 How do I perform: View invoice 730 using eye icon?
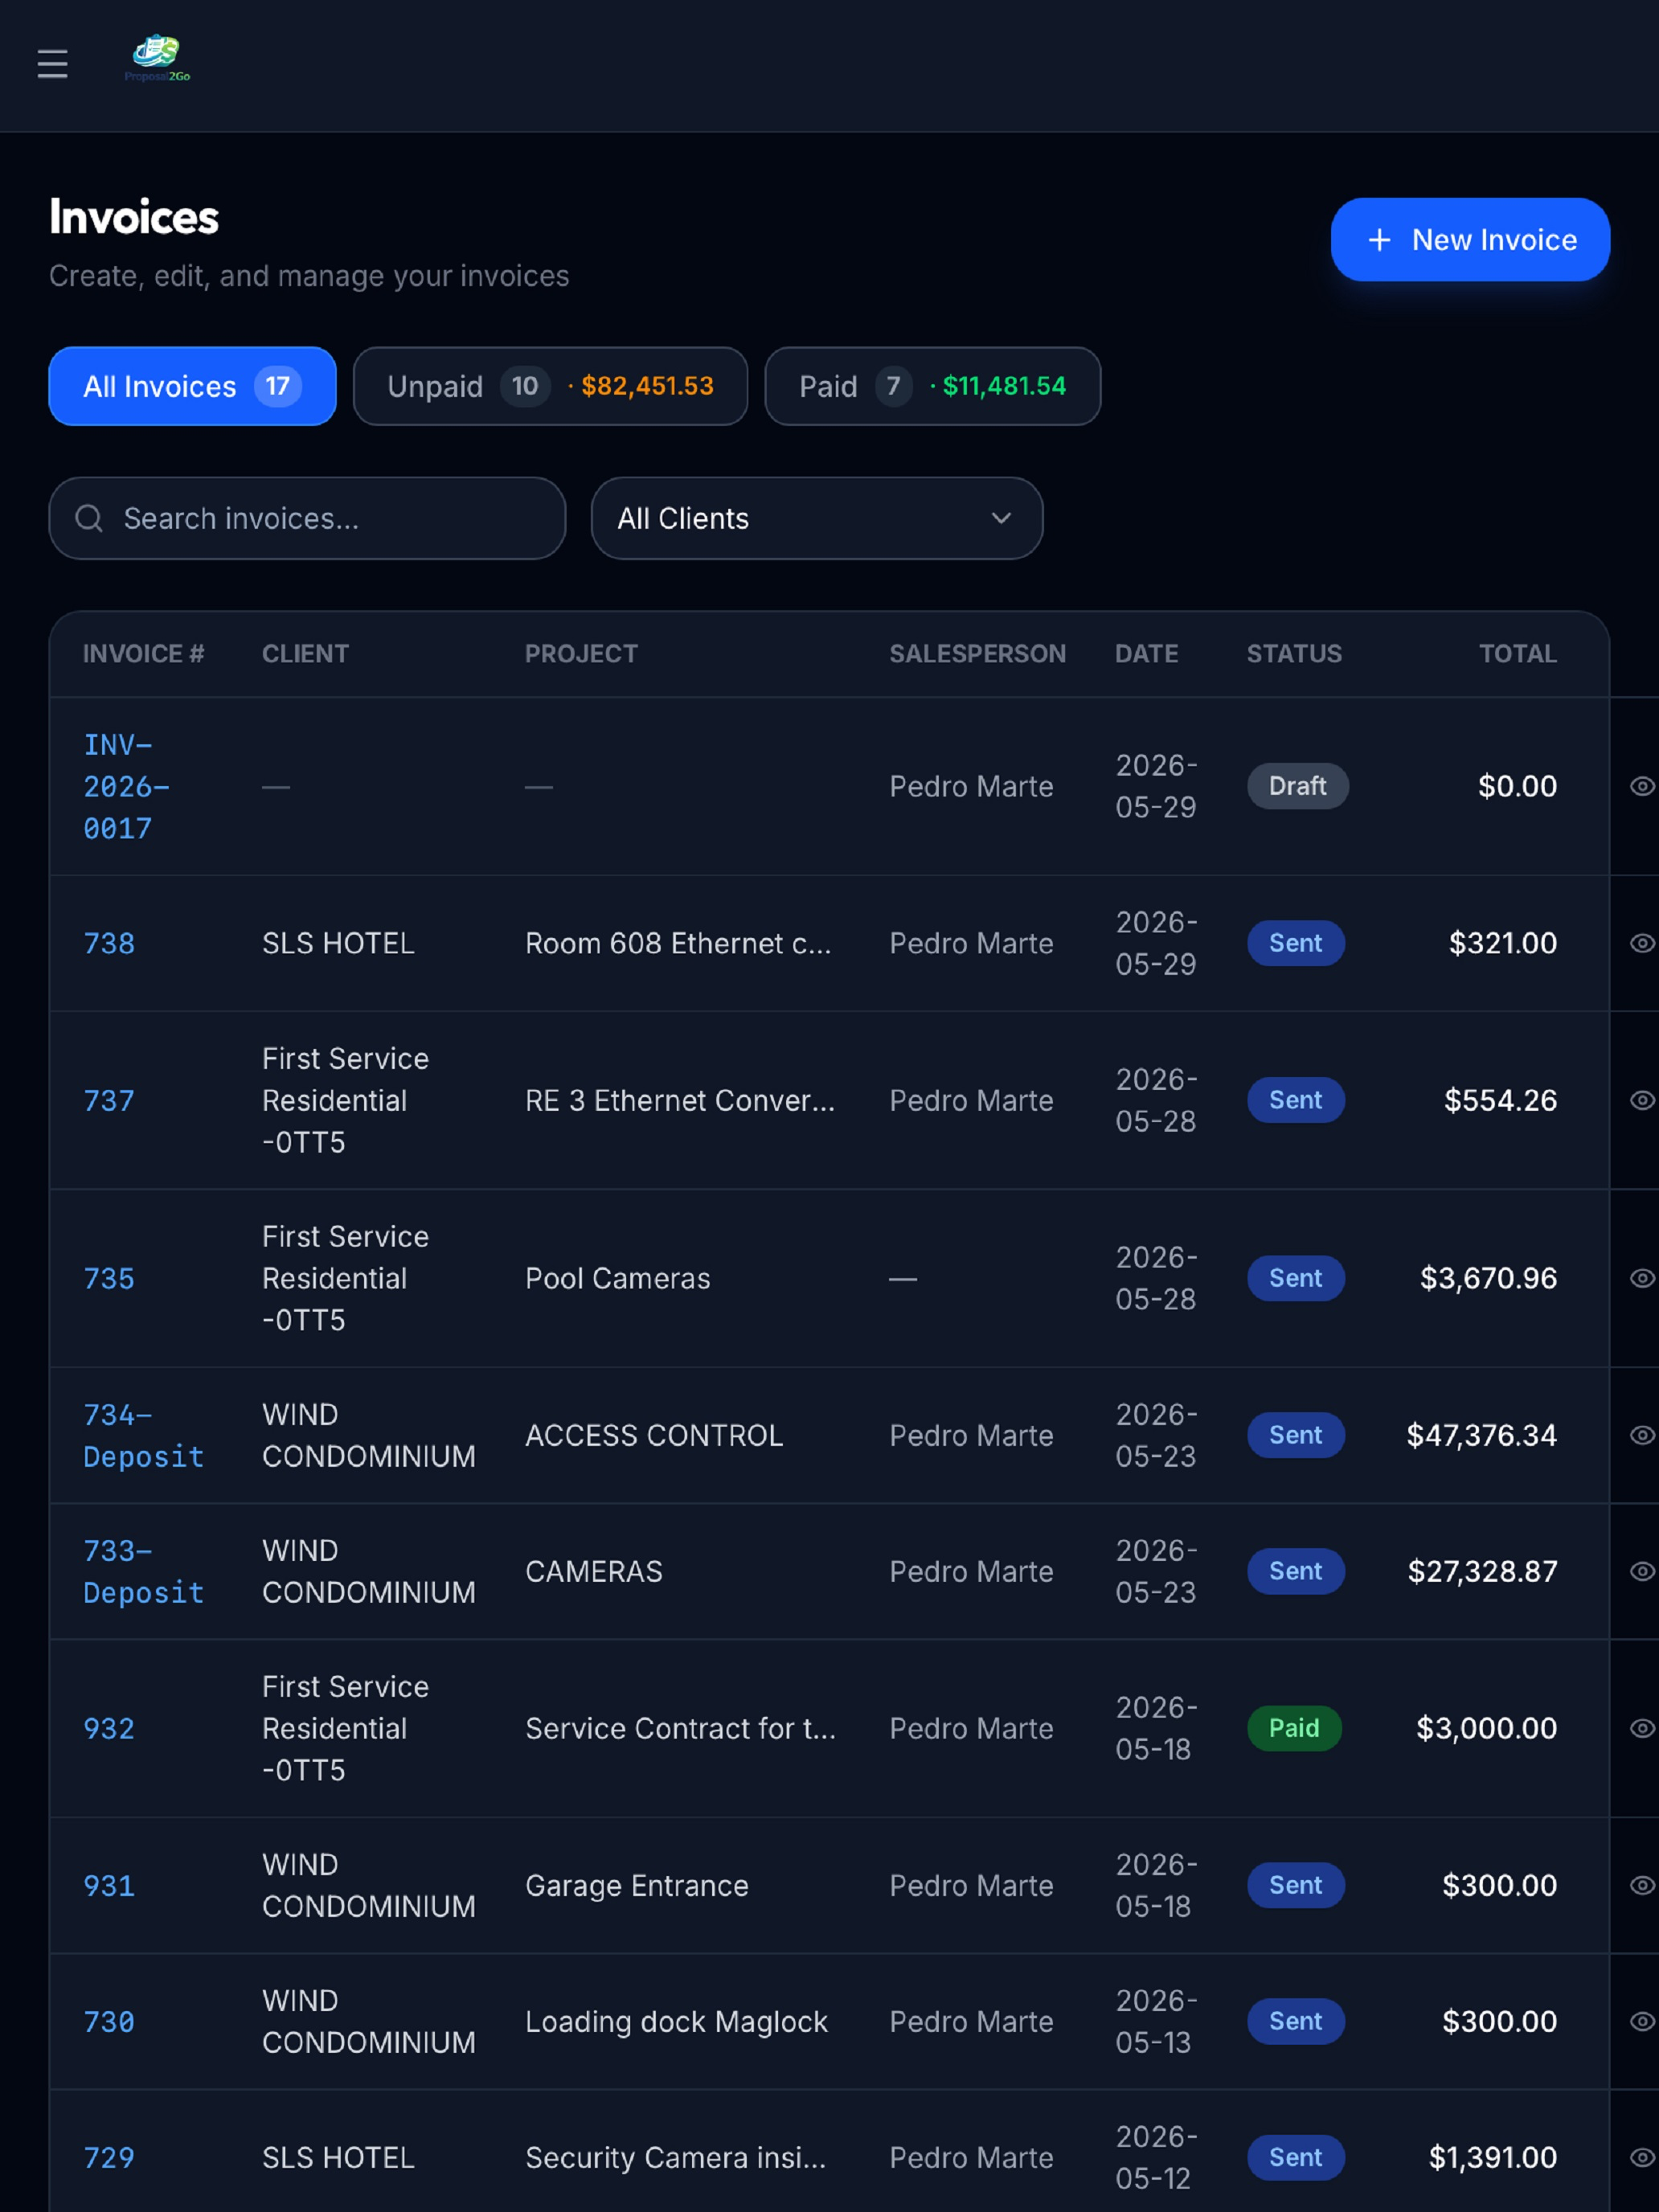point(1642,2021)
